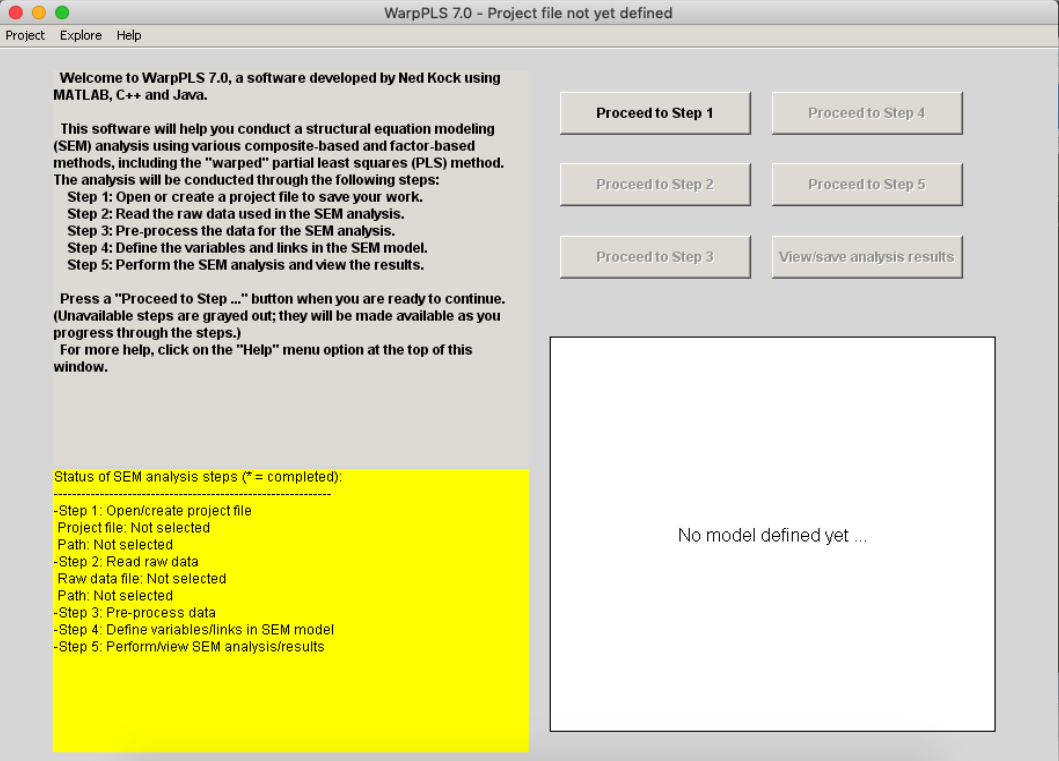
Task: Click 'Status of SEM analysis steps' heading
Action: point(198,477)
